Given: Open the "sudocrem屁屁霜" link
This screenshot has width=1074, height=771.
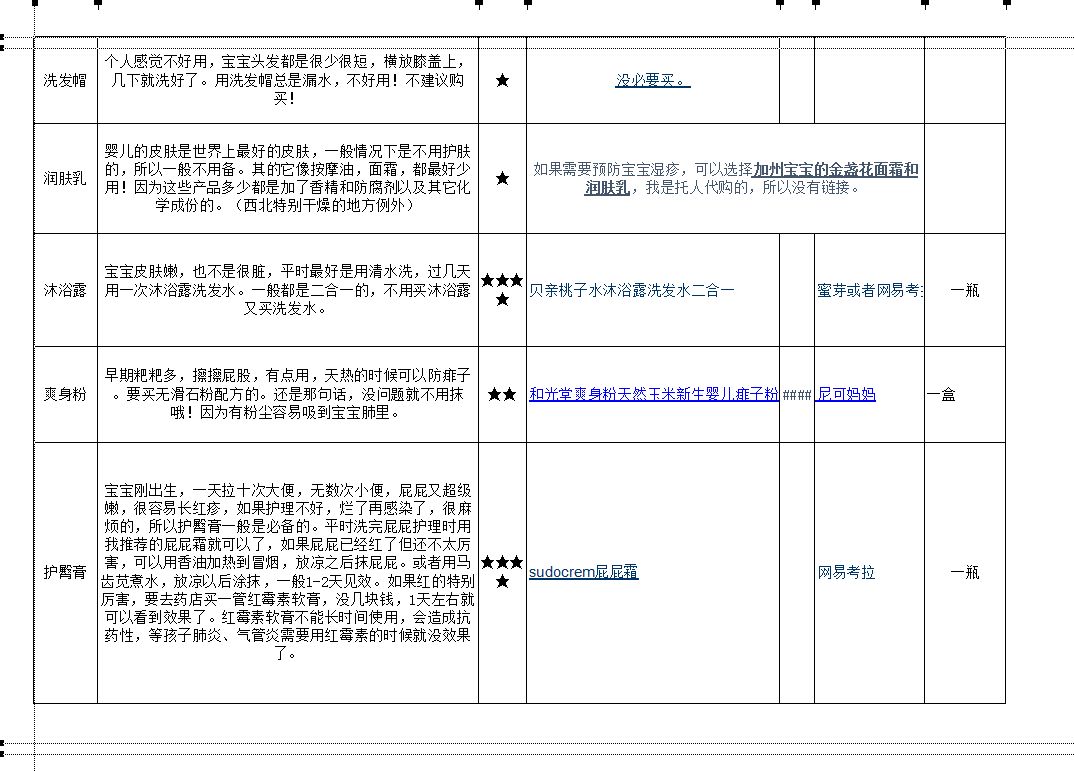Looking at the screenshot, I should [x=583, y=573].
